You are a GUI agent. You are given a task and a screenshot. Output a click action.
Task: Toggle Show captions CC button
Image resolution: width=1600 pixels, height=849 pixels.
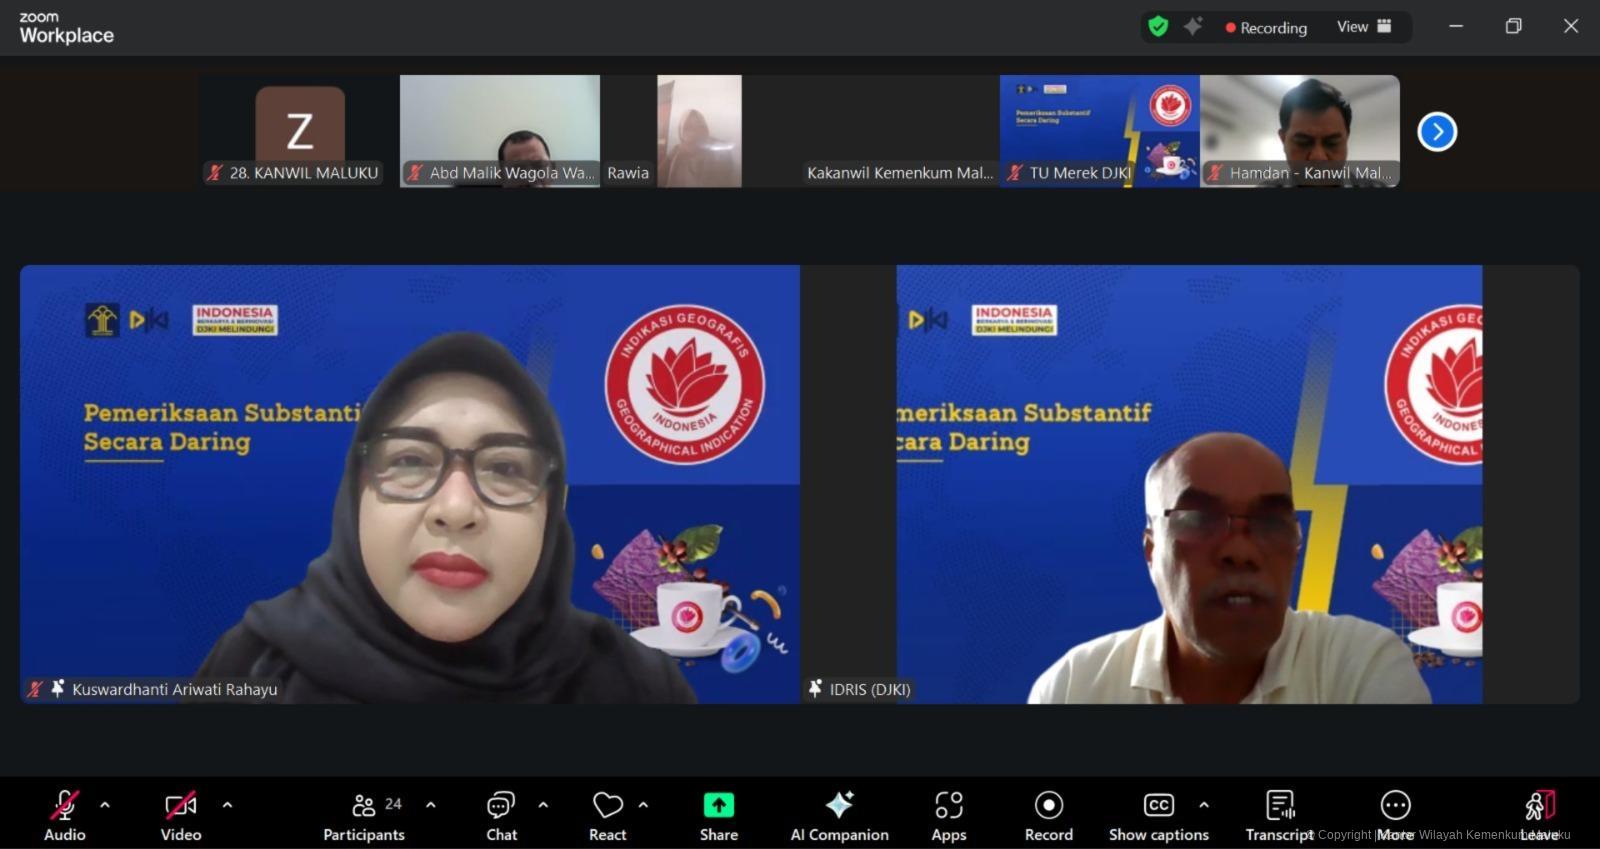[x=1158, y=805]
